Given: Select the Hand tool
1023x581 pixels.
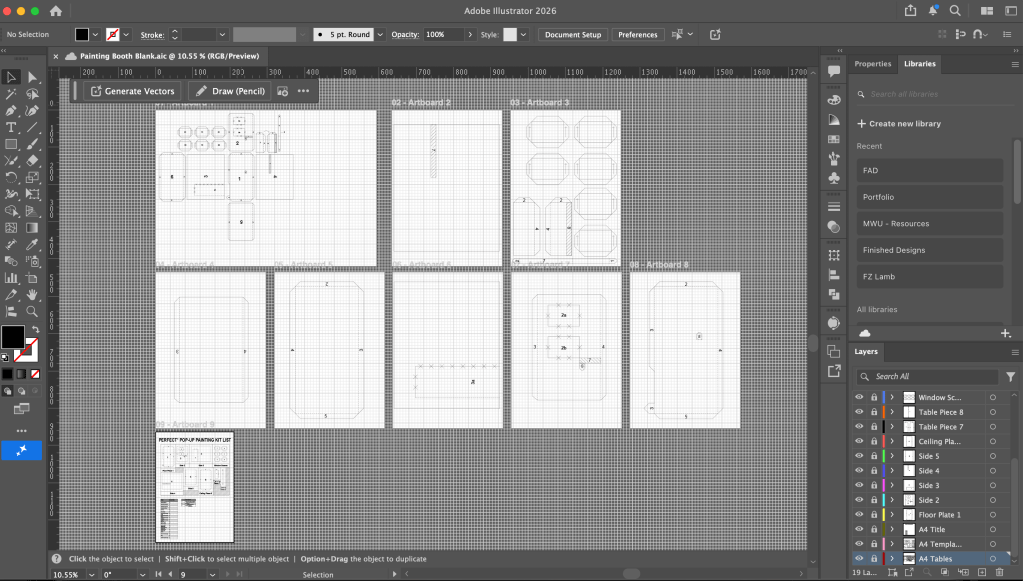Looking at the screenshot, I should (x=32, y=295).
